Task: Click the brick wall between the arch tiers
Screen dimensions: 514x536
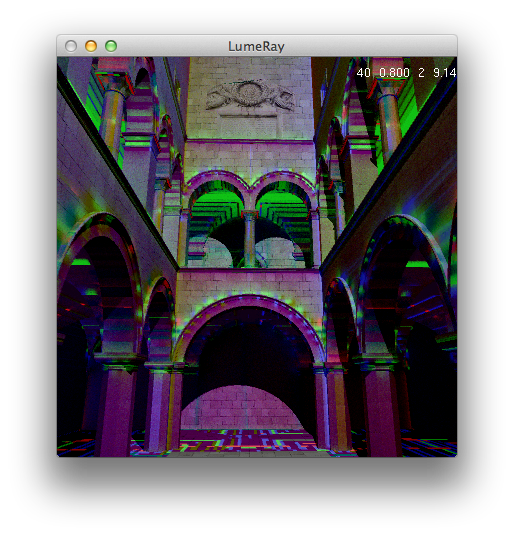Action: click(249, 284)
